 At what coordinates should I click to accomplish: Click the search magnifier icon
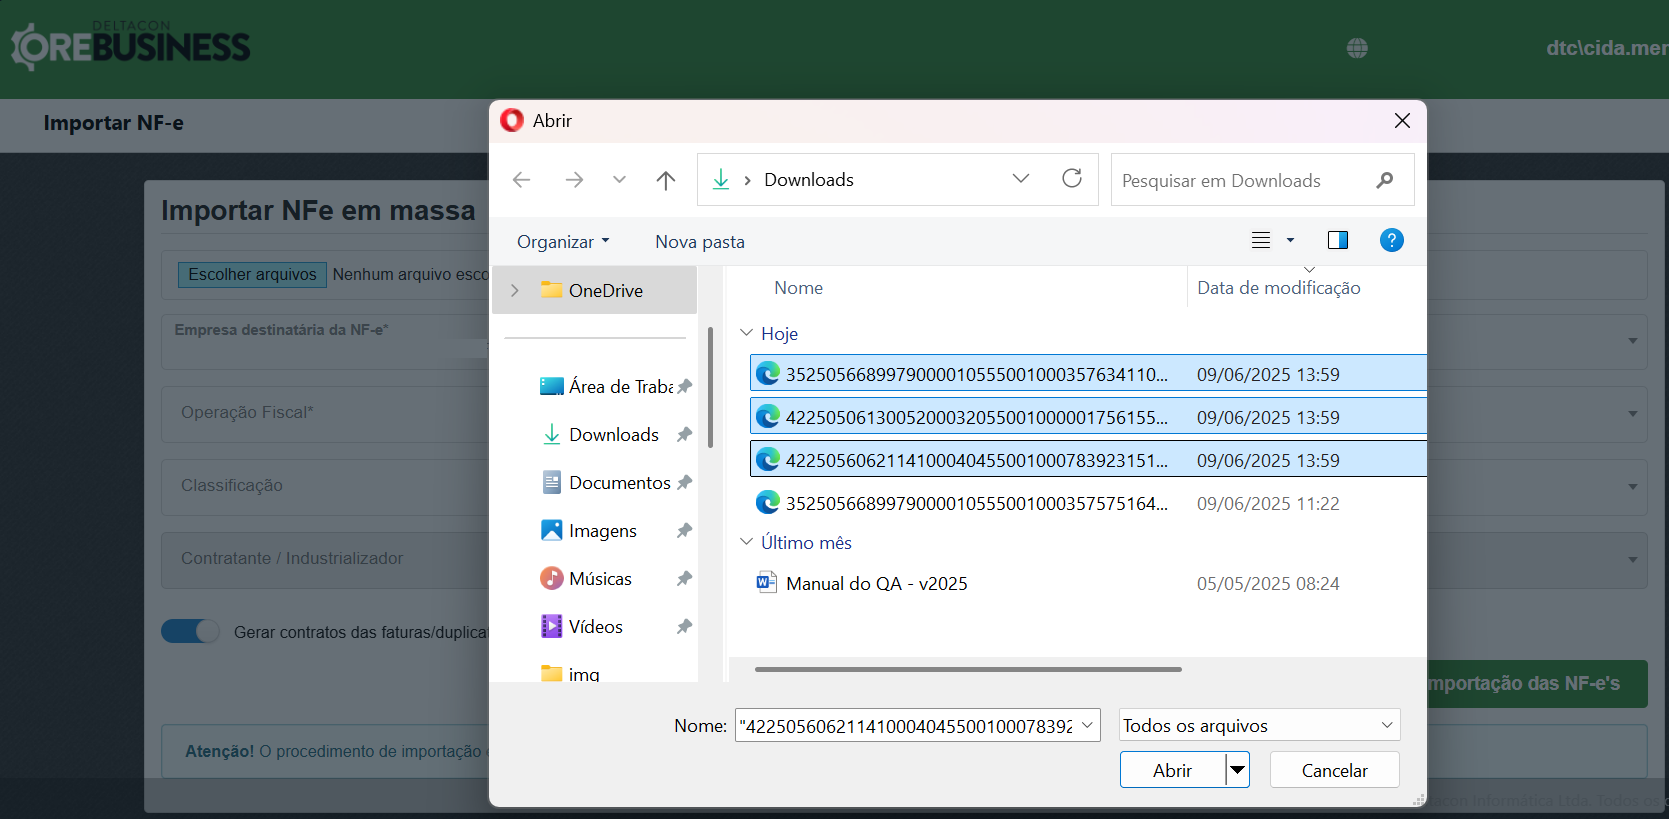tap(1384, 180)
